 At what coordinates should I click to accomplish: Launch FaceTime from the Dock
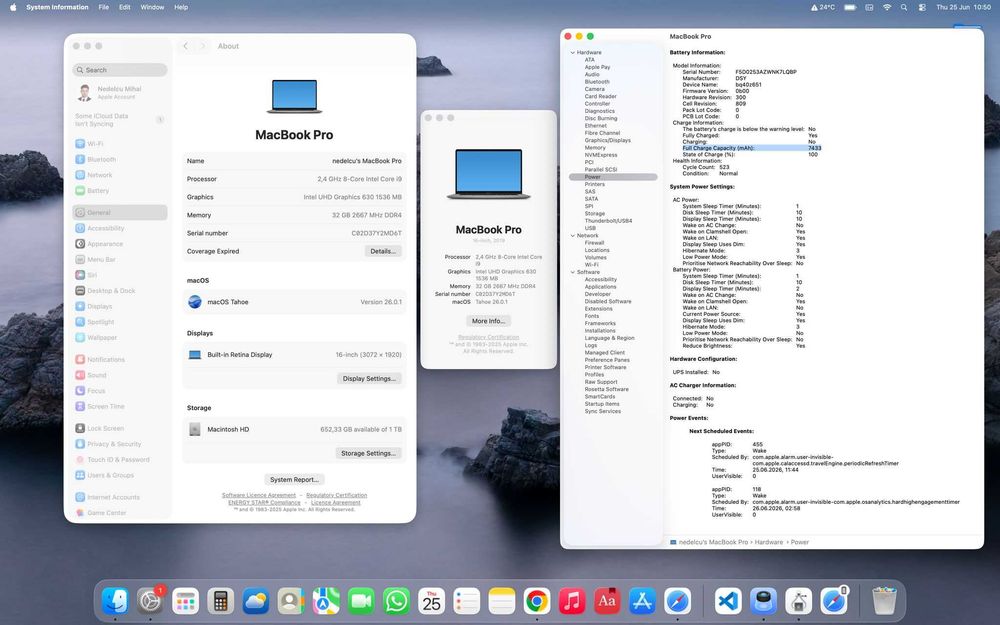click(x=361, y=601)
